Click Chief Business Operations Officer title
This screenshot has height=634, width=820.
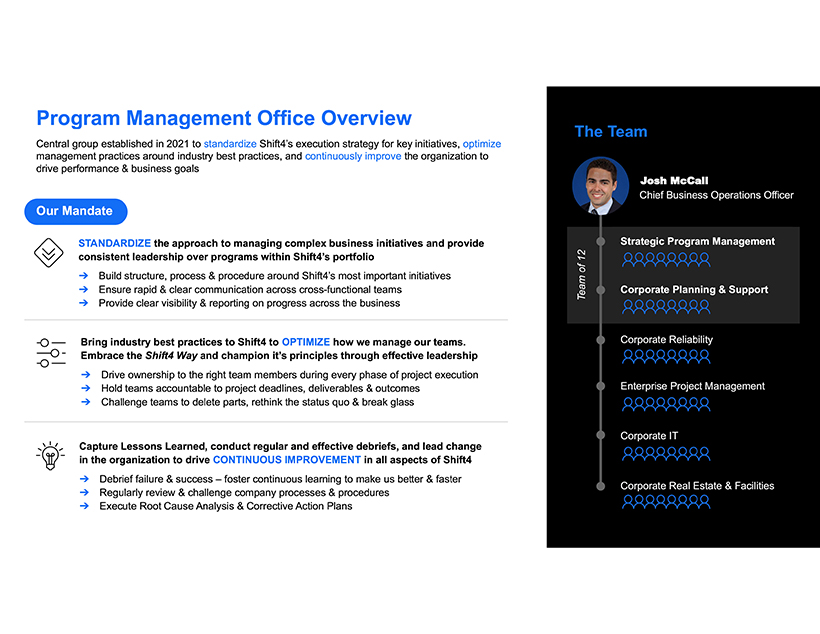(716, 195)
